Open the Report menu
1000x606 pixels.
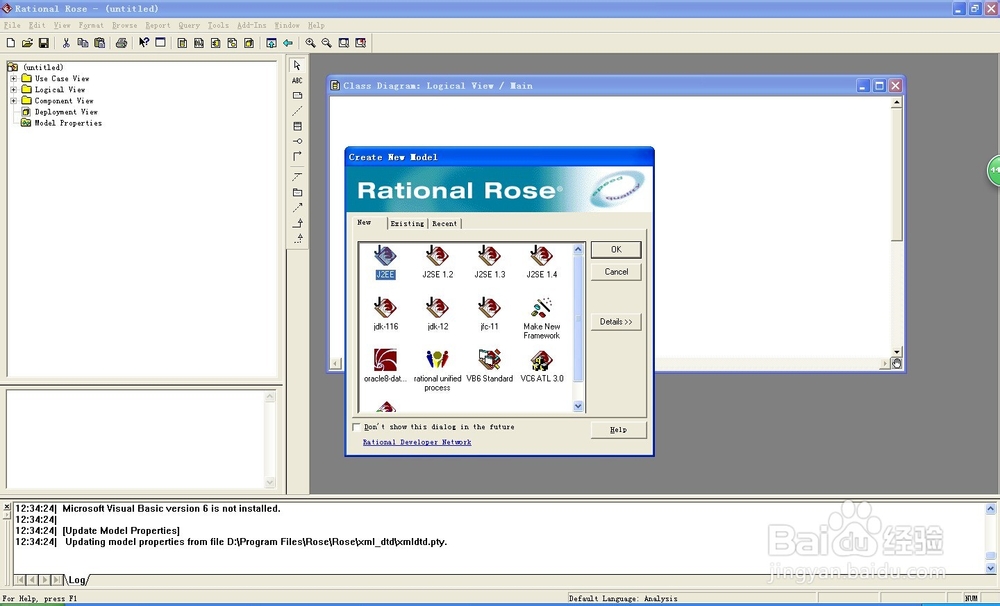[158, 26]
